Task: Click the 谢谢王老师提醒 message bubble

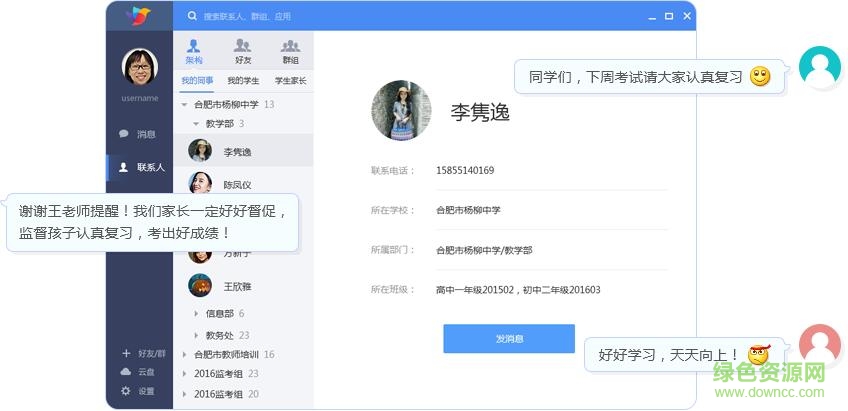Action: click(153, 222)
